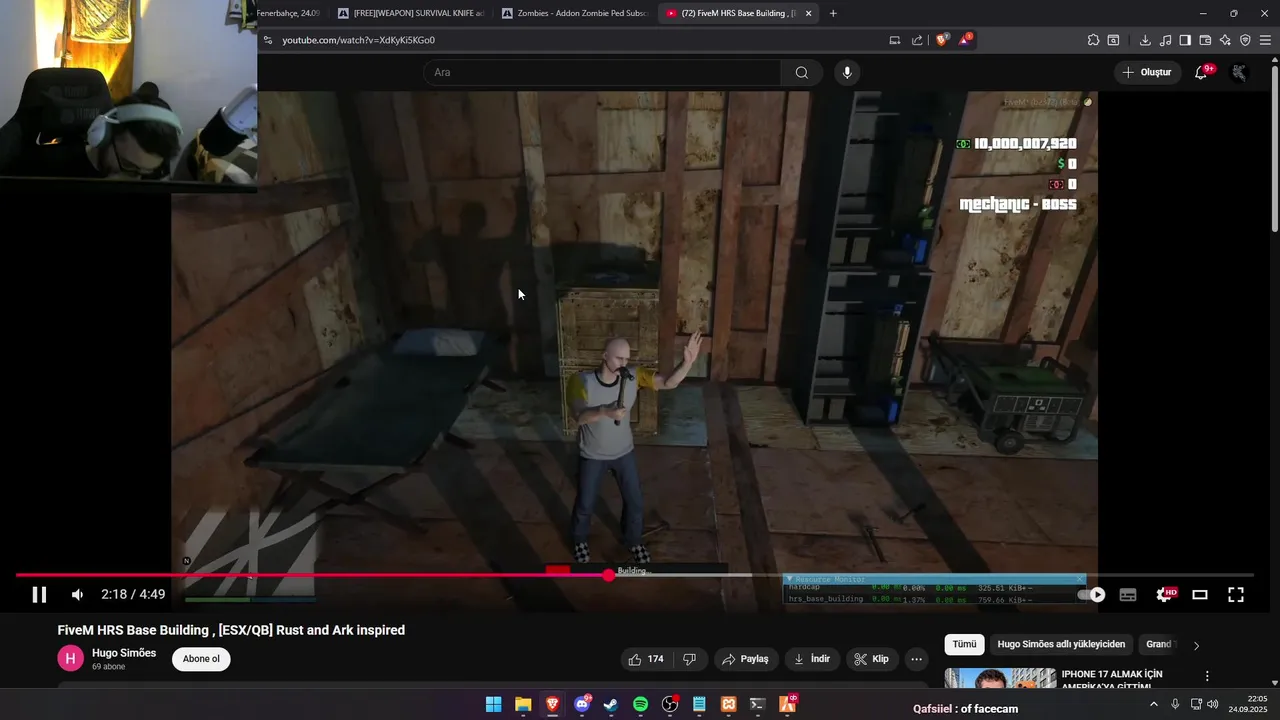Click the video title text
The width and height of the screenshot is (1280, 720).
tap(231, 630)
